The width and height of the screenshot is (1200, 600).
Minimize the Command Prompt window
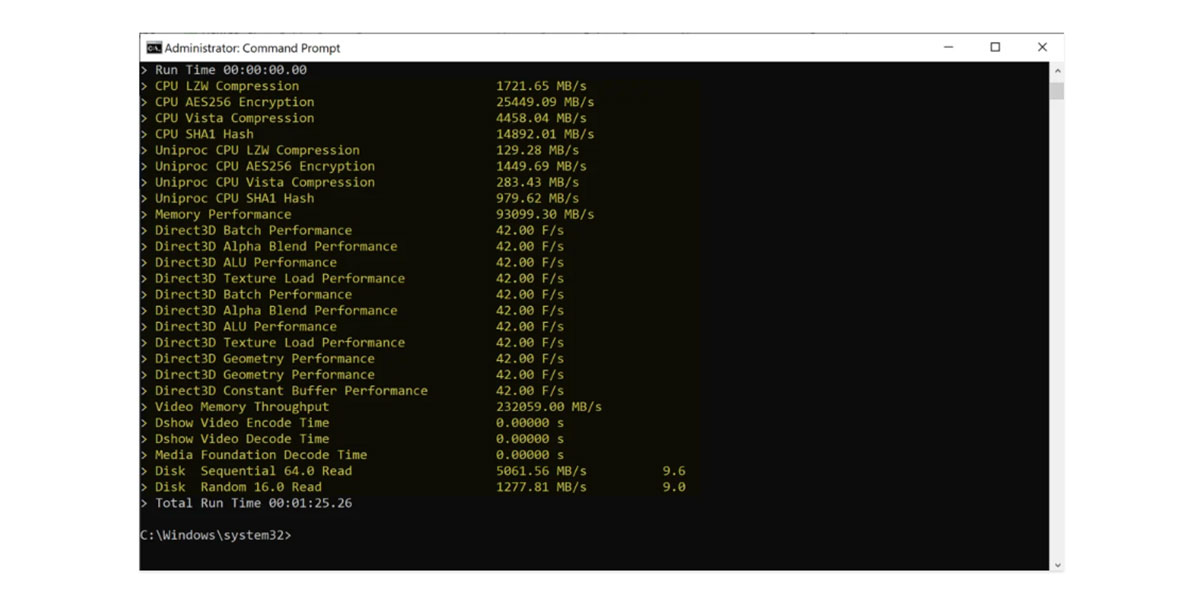[949, 47]
